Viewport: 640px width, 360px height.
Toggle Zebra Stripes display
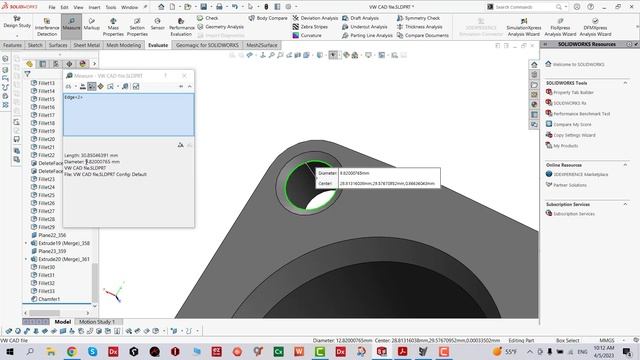coord(310,27)
